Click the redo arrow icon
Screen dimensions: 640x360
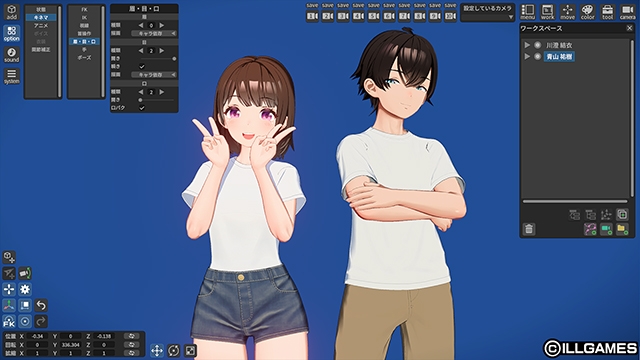tap(41, 322)
